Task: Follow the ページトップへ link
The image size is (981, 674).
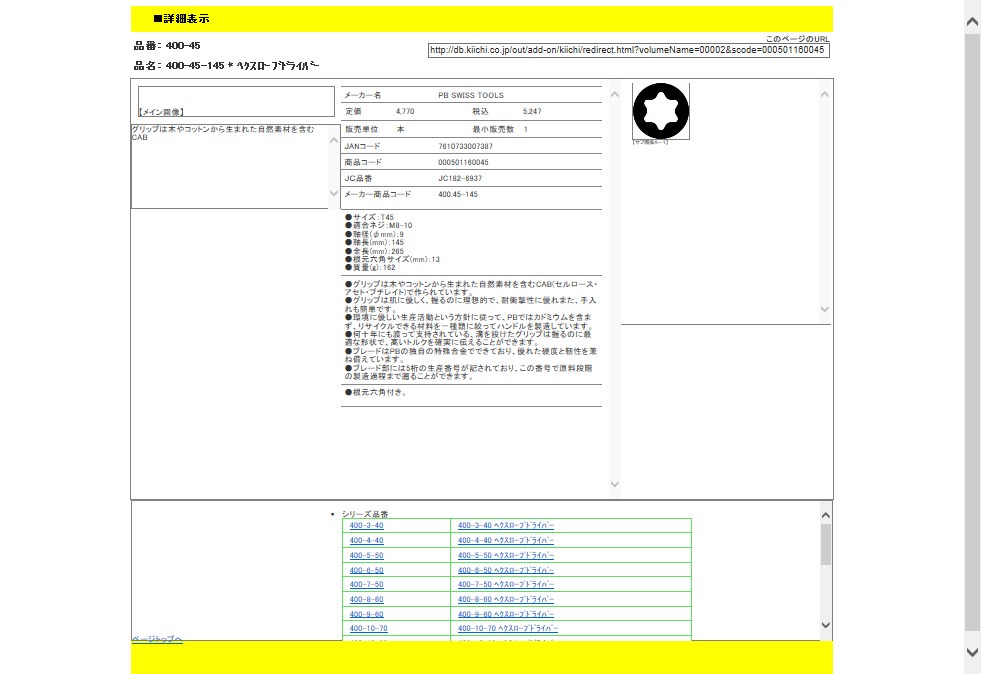Action: (x=157, y=638)
